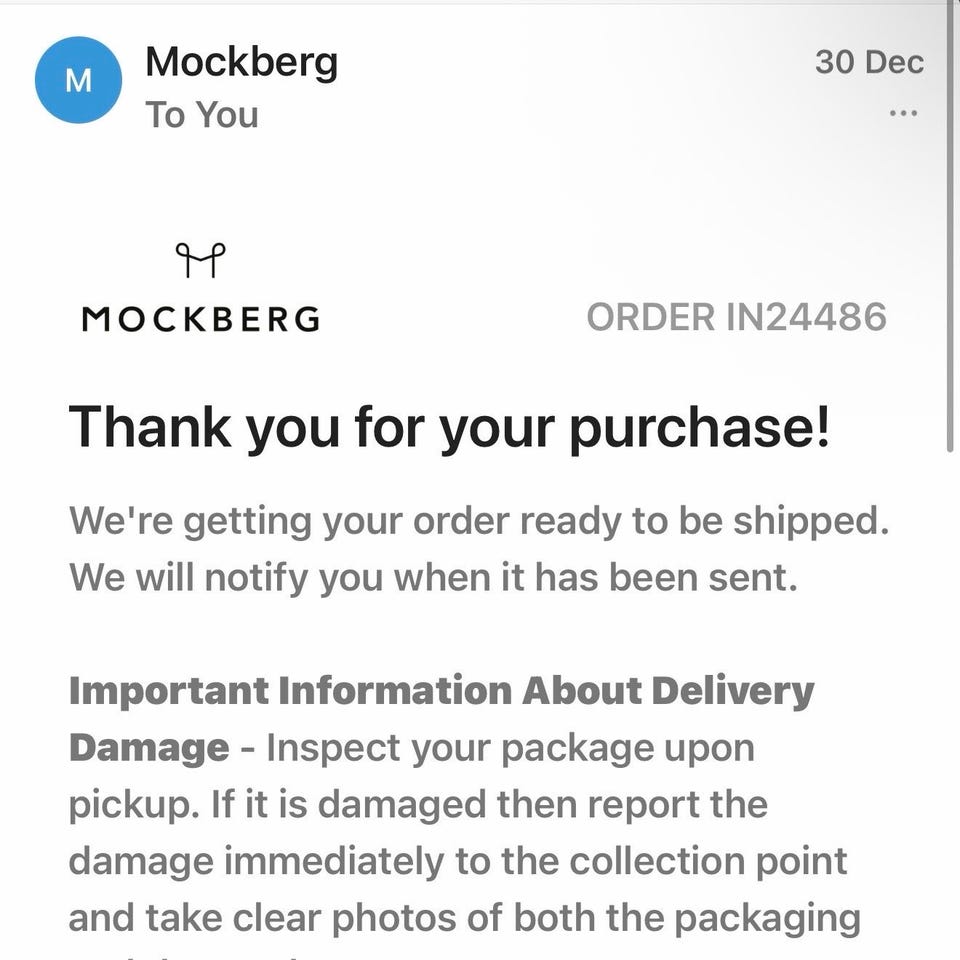
Task: Tap 'pickup. If it is damaged' line
Action: (x=300, y=804)
